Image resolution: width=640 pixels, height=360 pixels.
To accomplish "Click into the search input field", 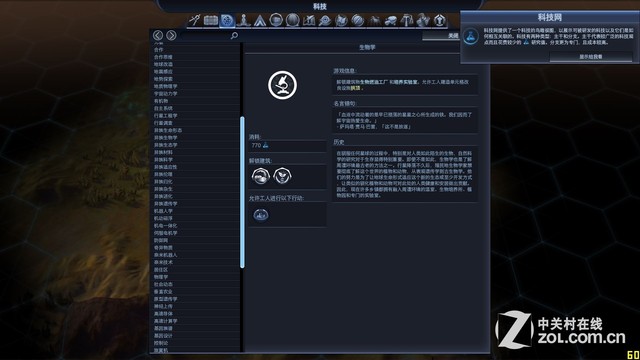I will coord(204,36).
